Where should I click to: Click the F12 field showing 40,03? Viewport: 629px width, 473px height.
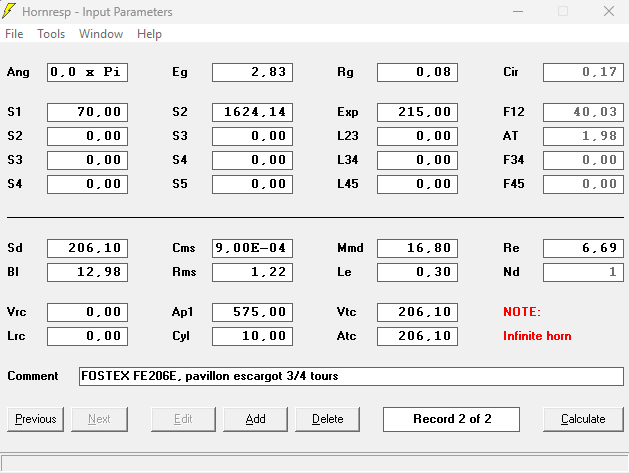[x=583, y=112]
